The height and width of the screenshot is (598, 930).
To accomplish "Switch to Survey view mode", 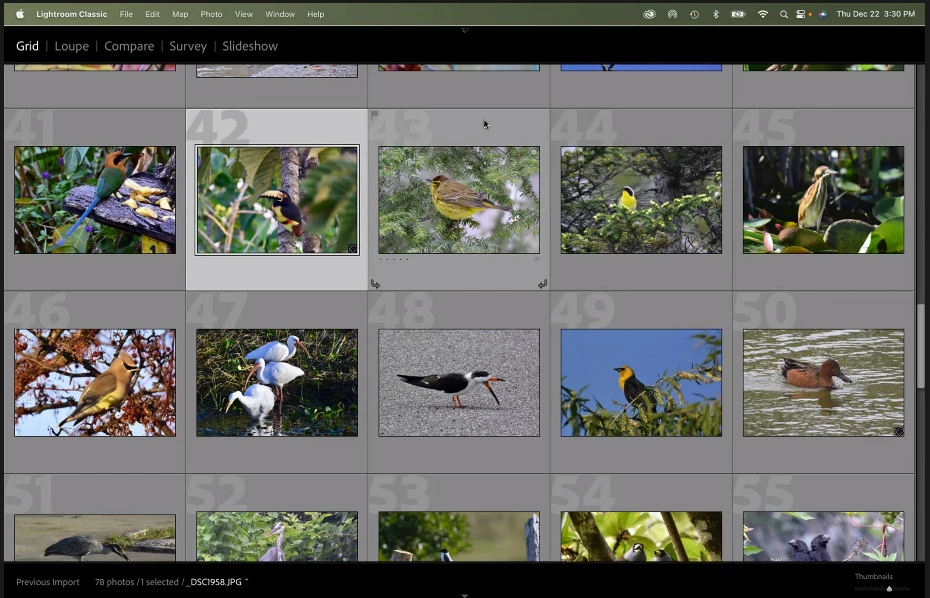I will point(188,46).
